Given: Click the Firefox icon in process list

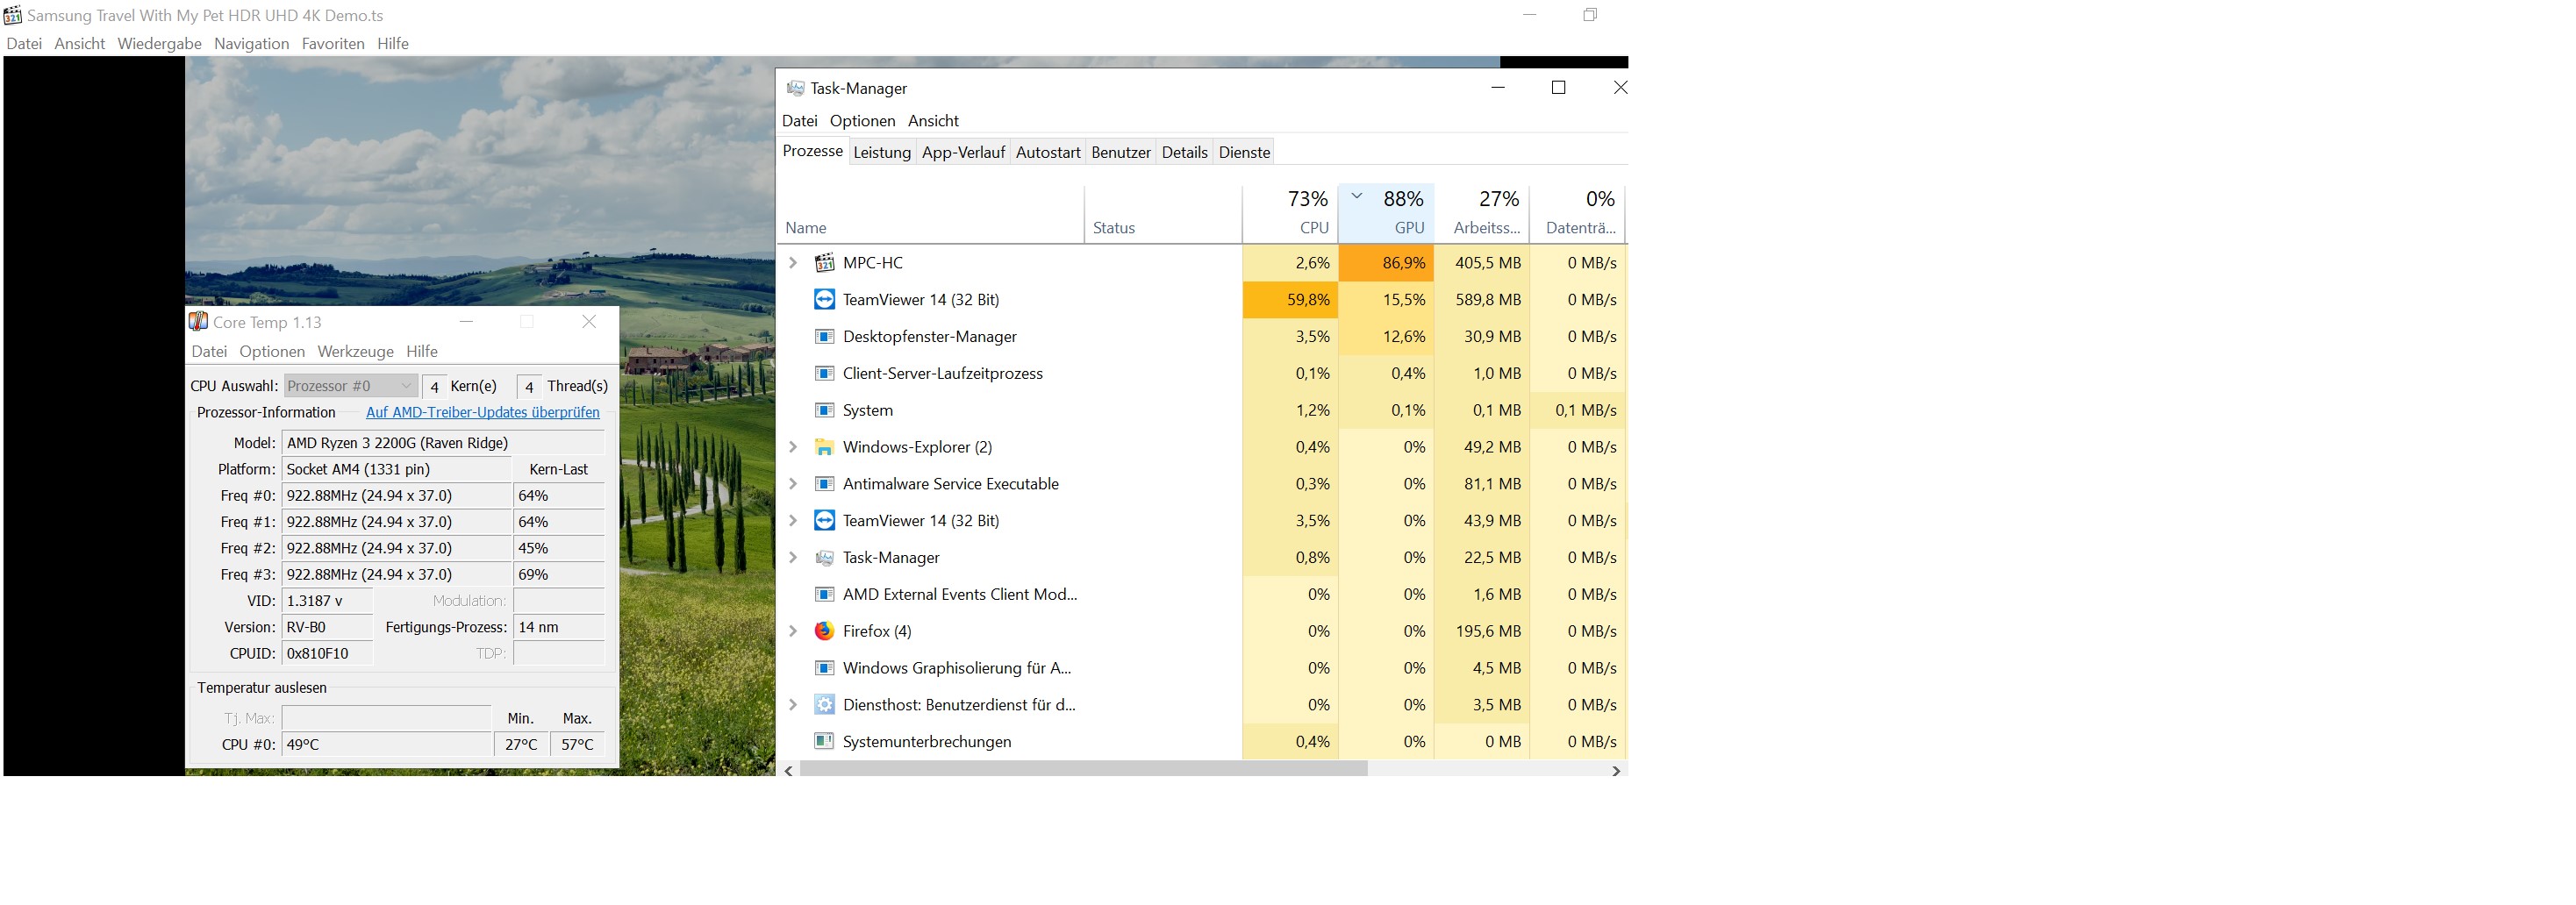Looking at the screenshot, I should [824, 631].
